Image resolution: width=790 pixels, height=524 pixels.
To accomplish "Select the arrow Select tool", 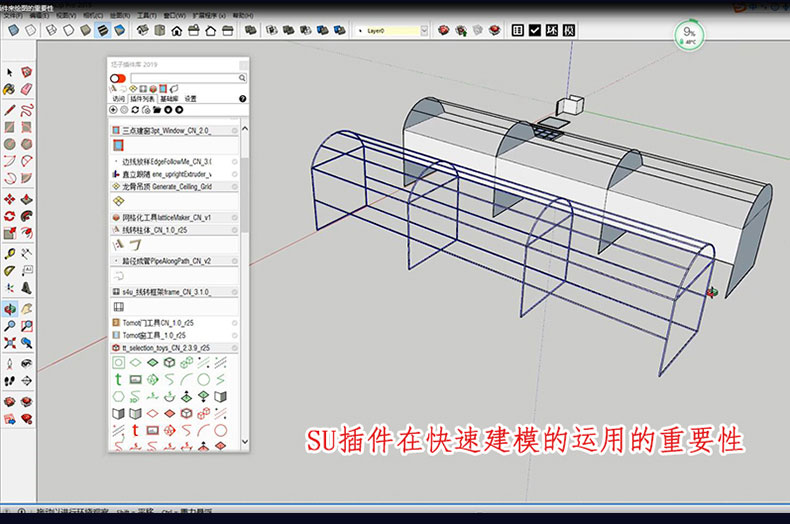I will tap(9, 73).
